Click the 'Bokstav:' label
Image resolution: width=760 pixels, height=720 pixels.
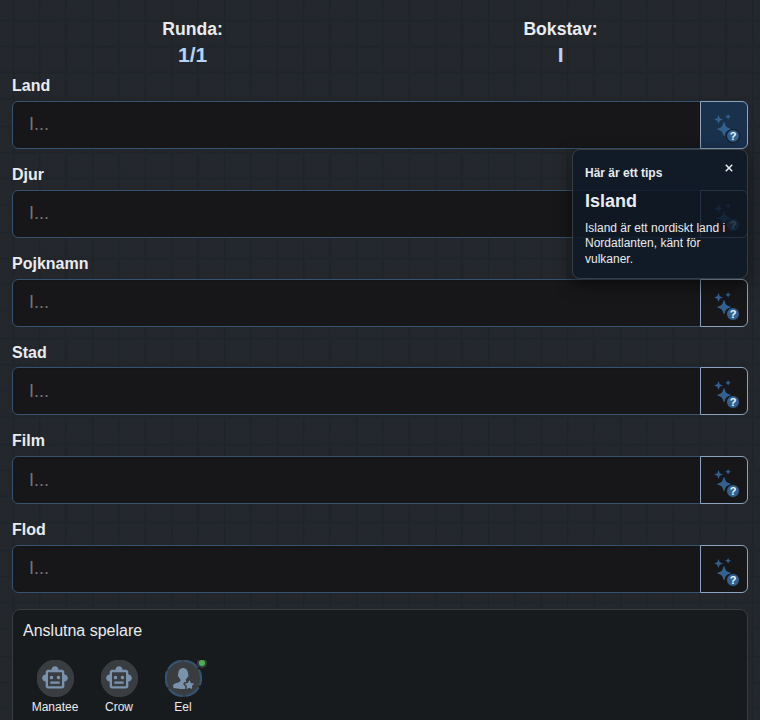(560, 29)
